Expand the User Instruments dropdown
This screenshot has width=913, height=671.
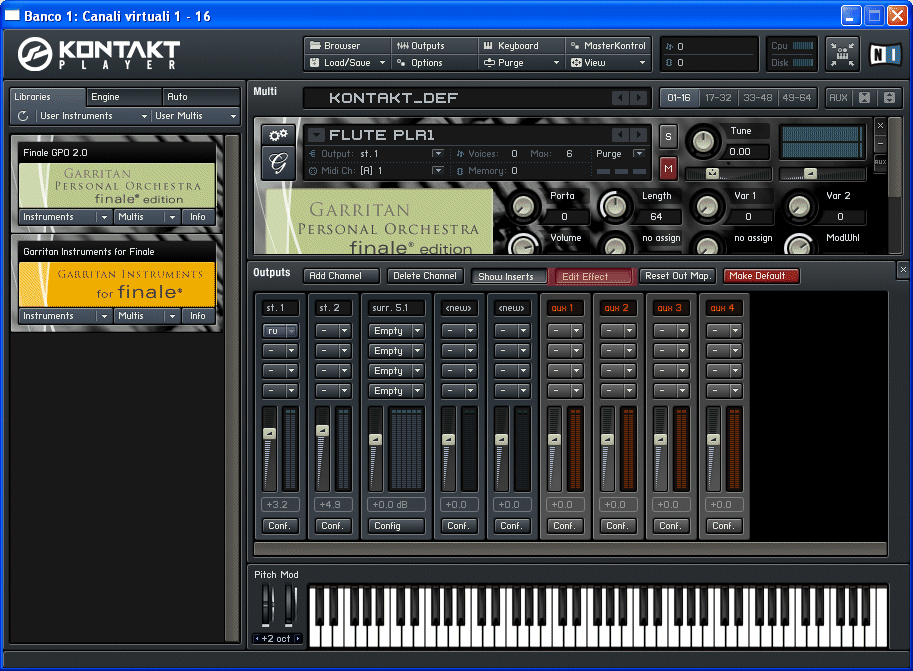pos(144,116)
